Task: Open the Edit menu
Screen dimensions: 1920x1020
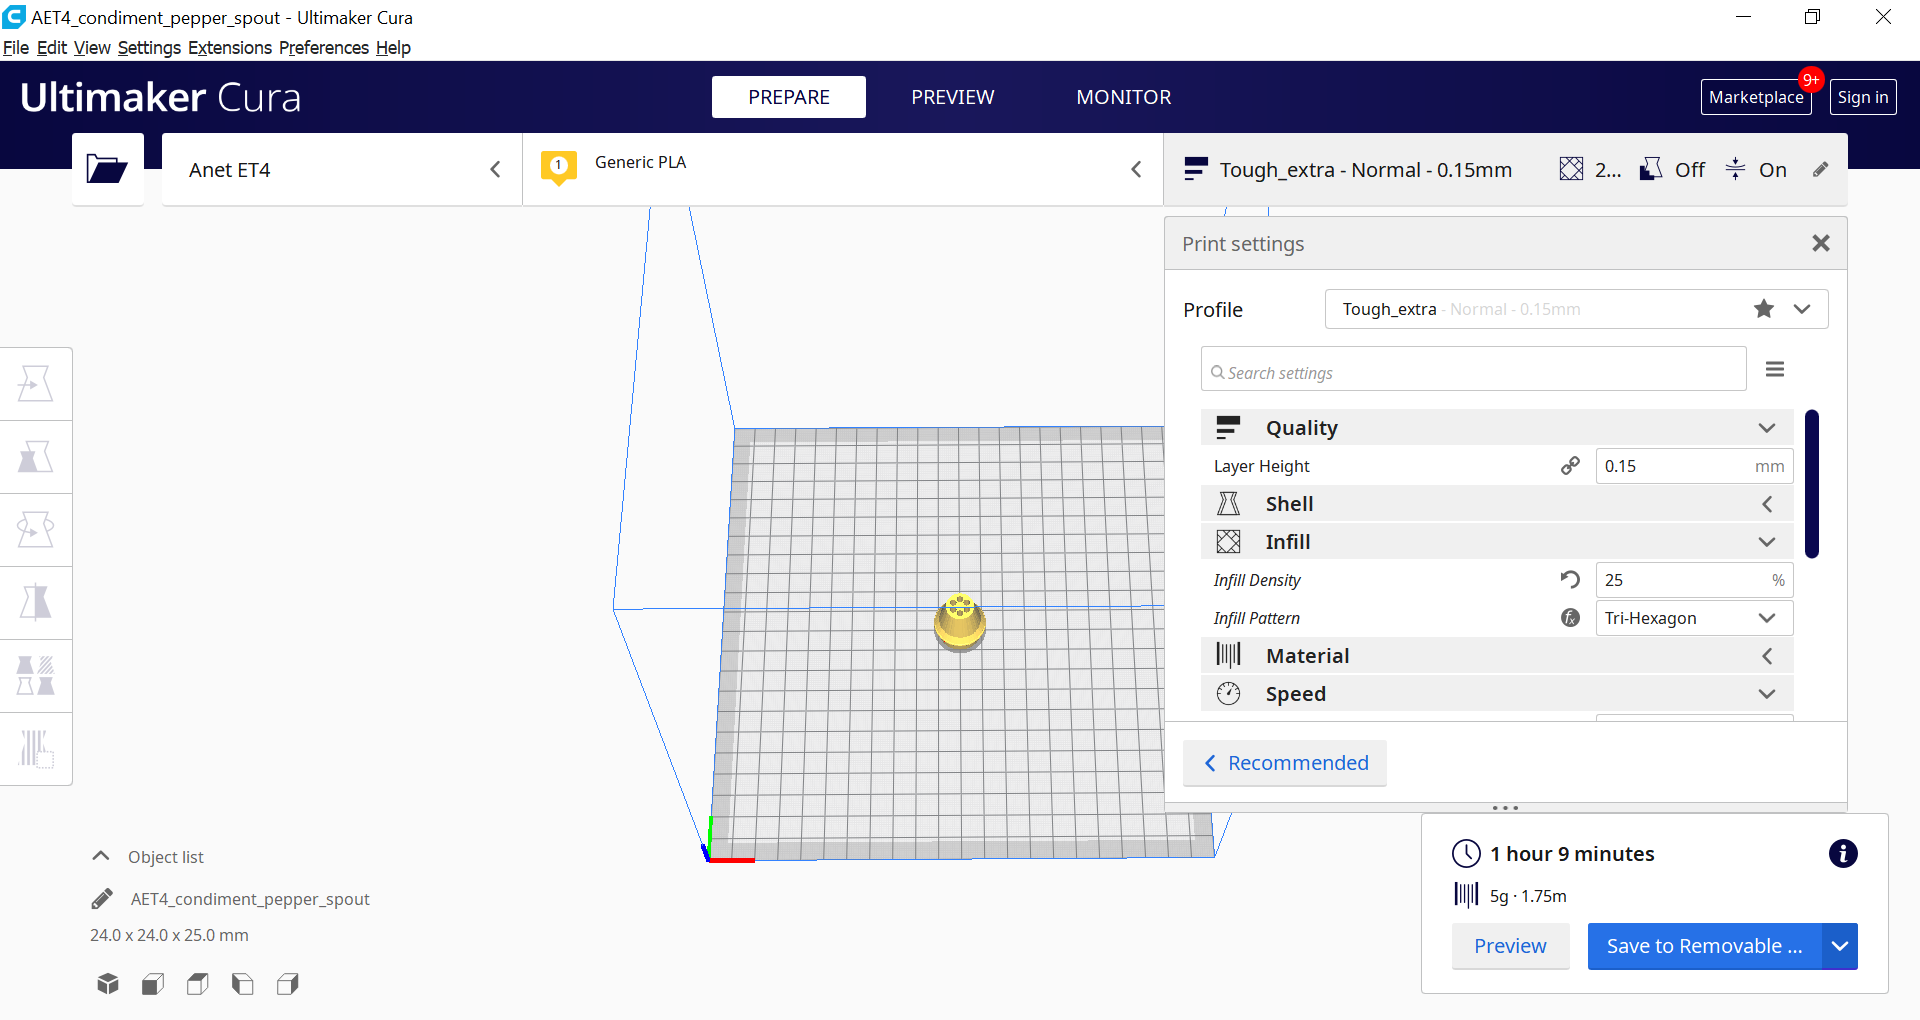Action: point(52,48)
